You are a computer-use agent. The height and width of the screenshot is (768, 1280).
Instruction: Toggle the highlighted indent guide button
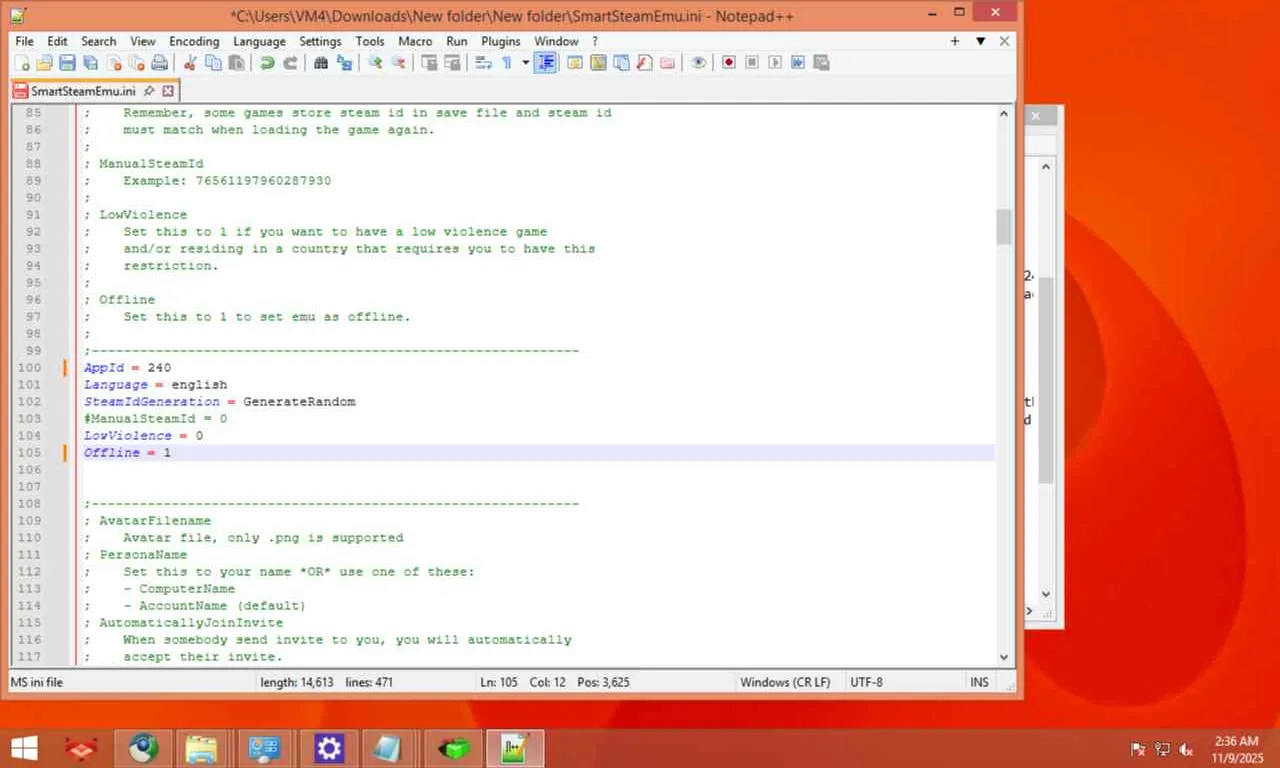[545, 63]
